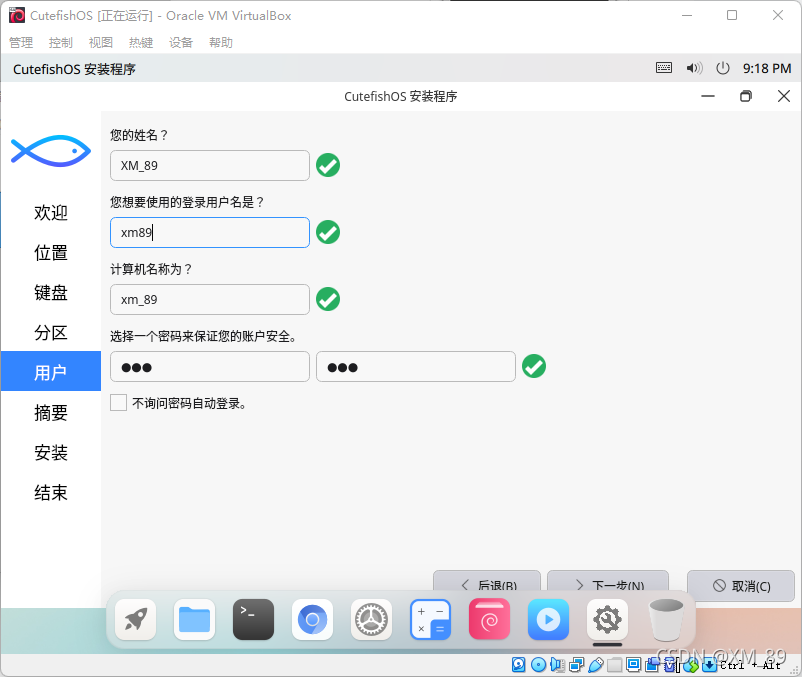
Task: Click the green checkmark next to password fields
Action: (x=534, y=366)
